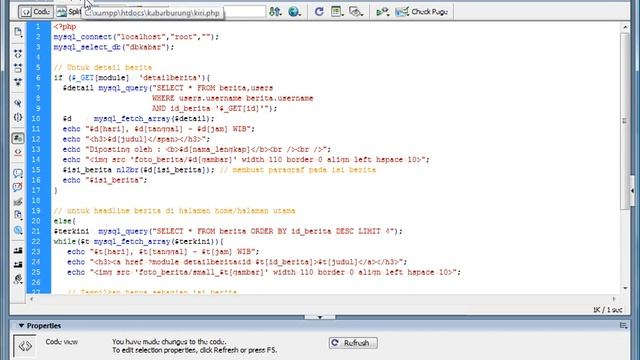Click the Balance Braces icon
This screenshot has height=360, width=640.
pyautogui.click(x=18, y=117)
